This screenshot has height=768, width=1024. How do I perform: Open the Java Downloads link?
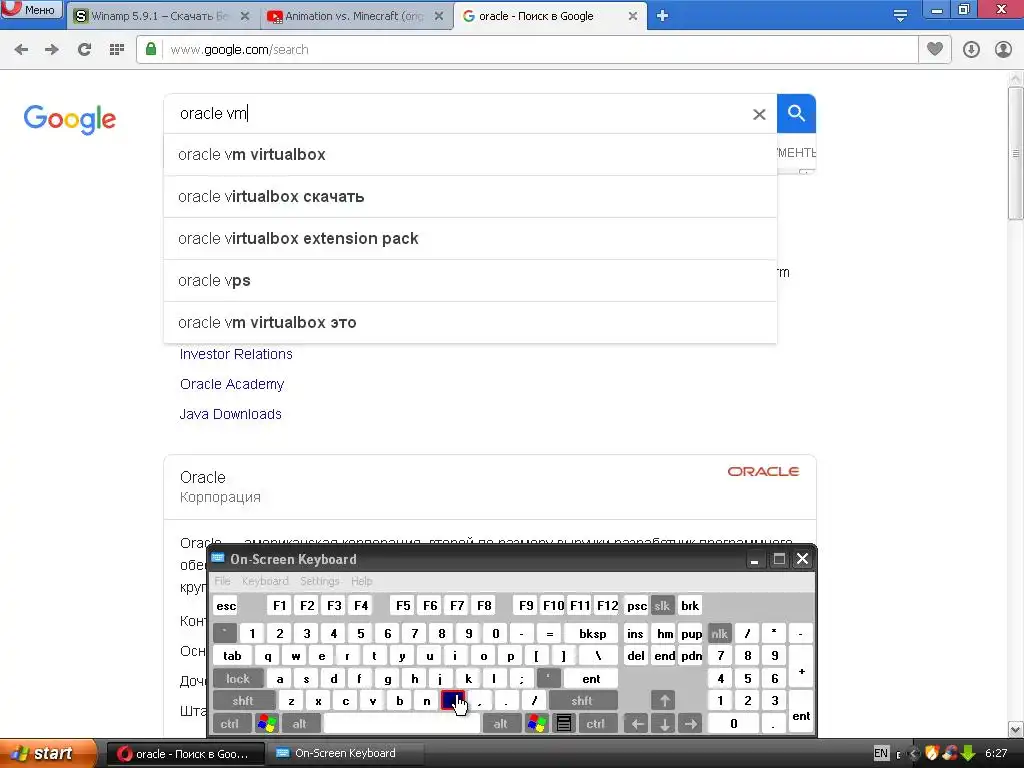[231, 414]
